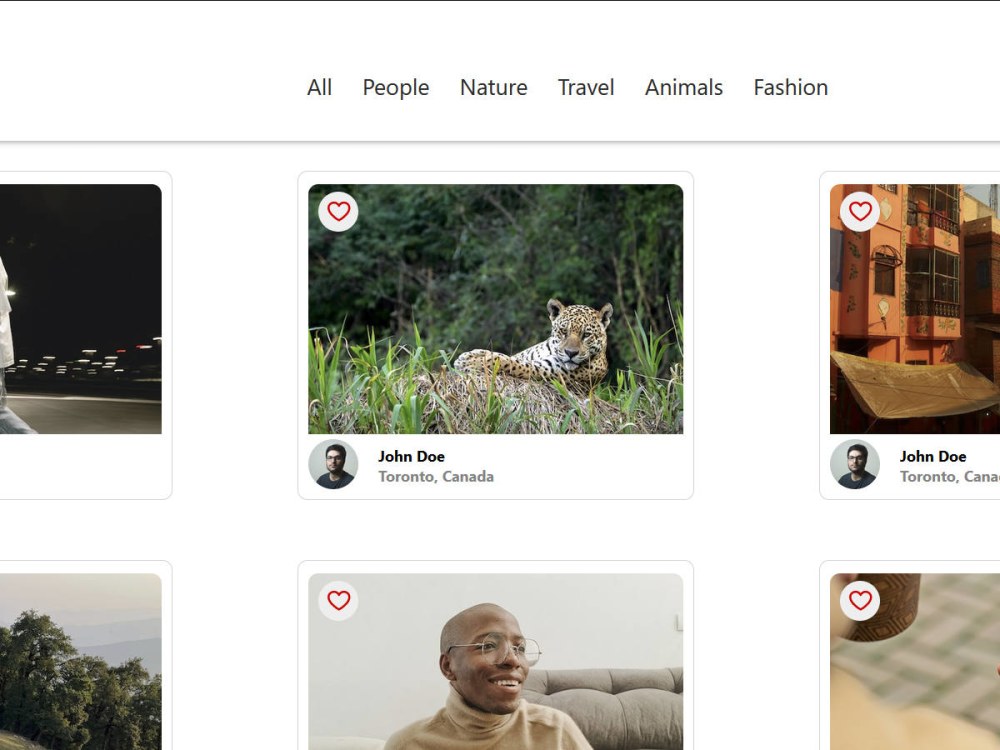Click John Doe avatar under jaguar photo

333,464
